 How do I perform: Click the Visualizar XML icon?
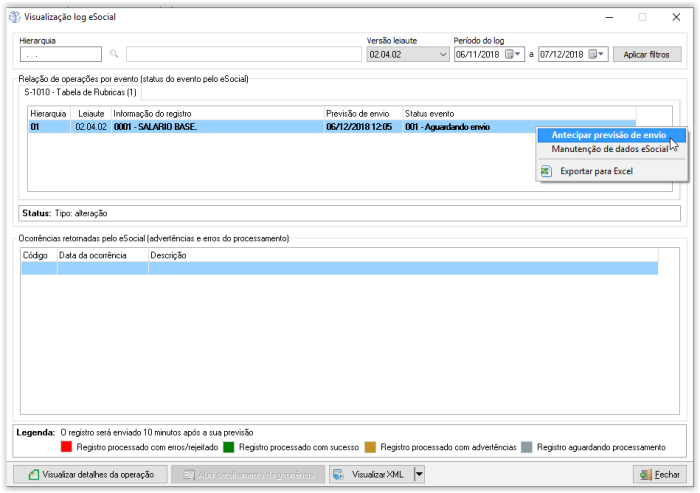point(338,474)
